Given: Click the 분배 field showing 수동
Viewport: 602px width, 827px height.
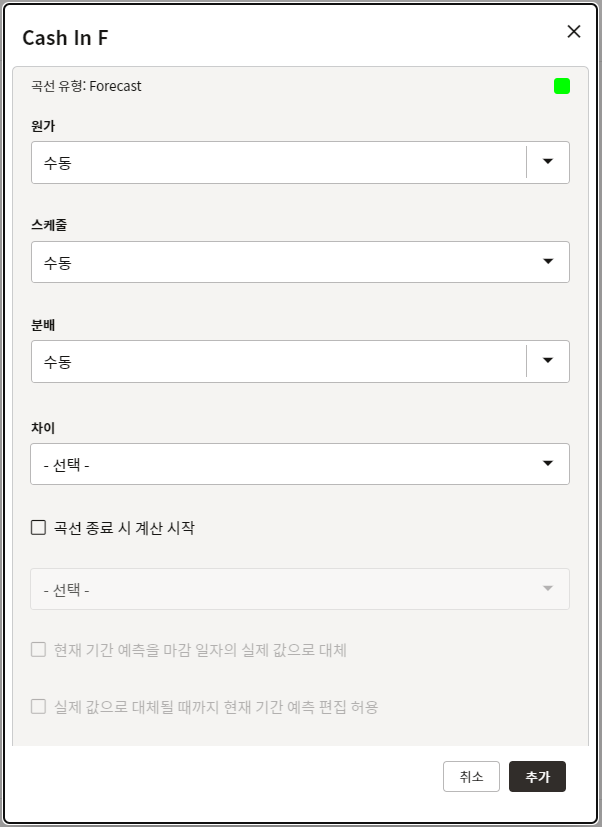Looking at the screenshot, I should click(278, 362).
